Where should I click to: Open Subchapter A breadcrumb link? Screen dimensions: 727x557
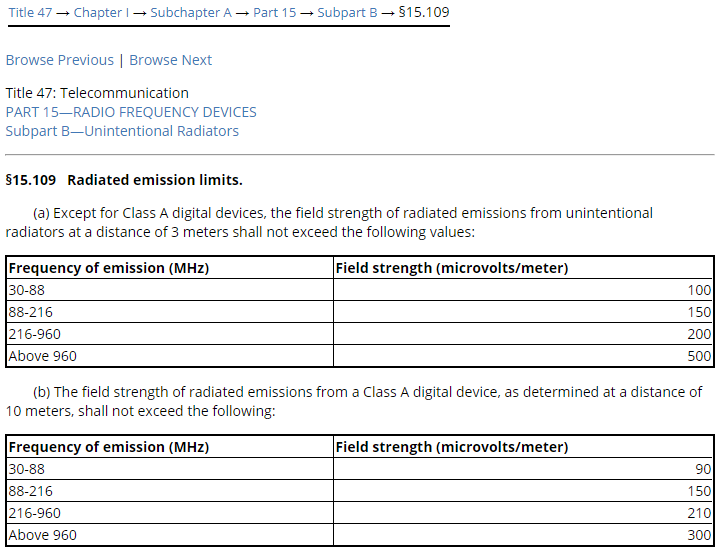(x=191, y=13)
